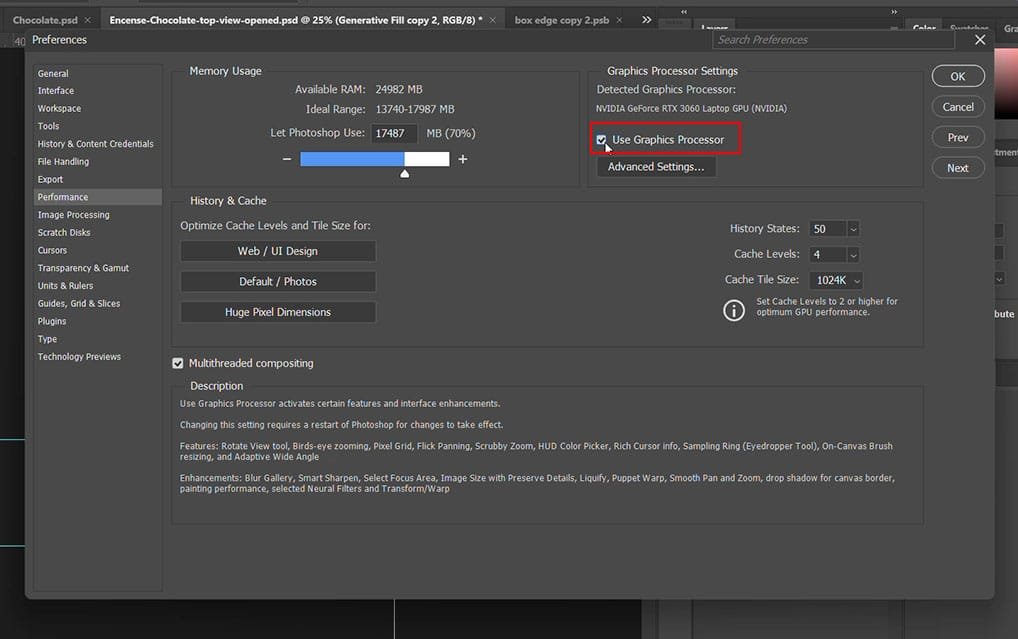
Task: Click the memory slider triangle handle
Action: tap(404, 173)
